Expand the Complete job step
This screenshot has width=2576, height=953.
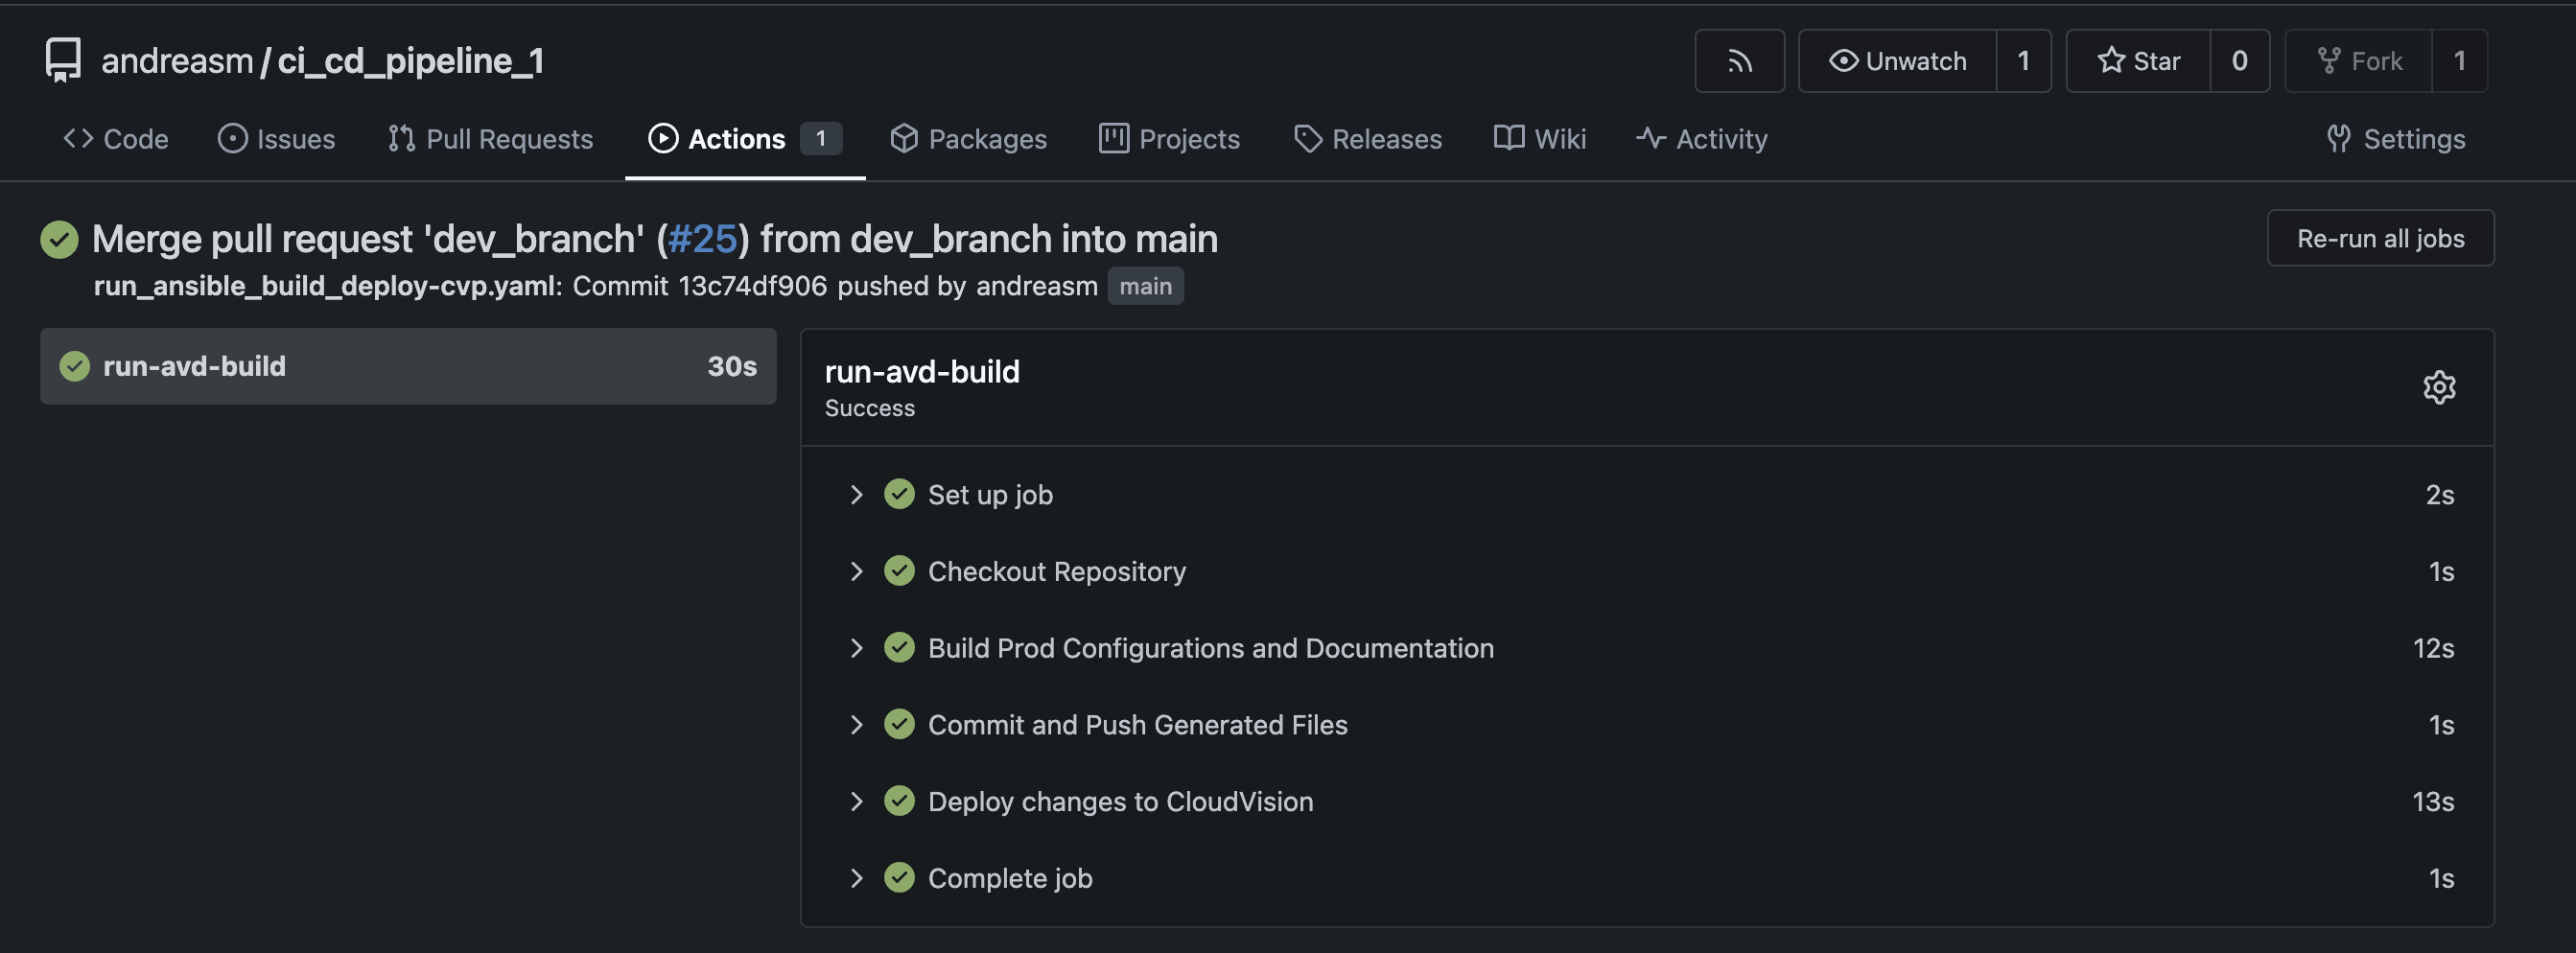tap(1647, 878)
